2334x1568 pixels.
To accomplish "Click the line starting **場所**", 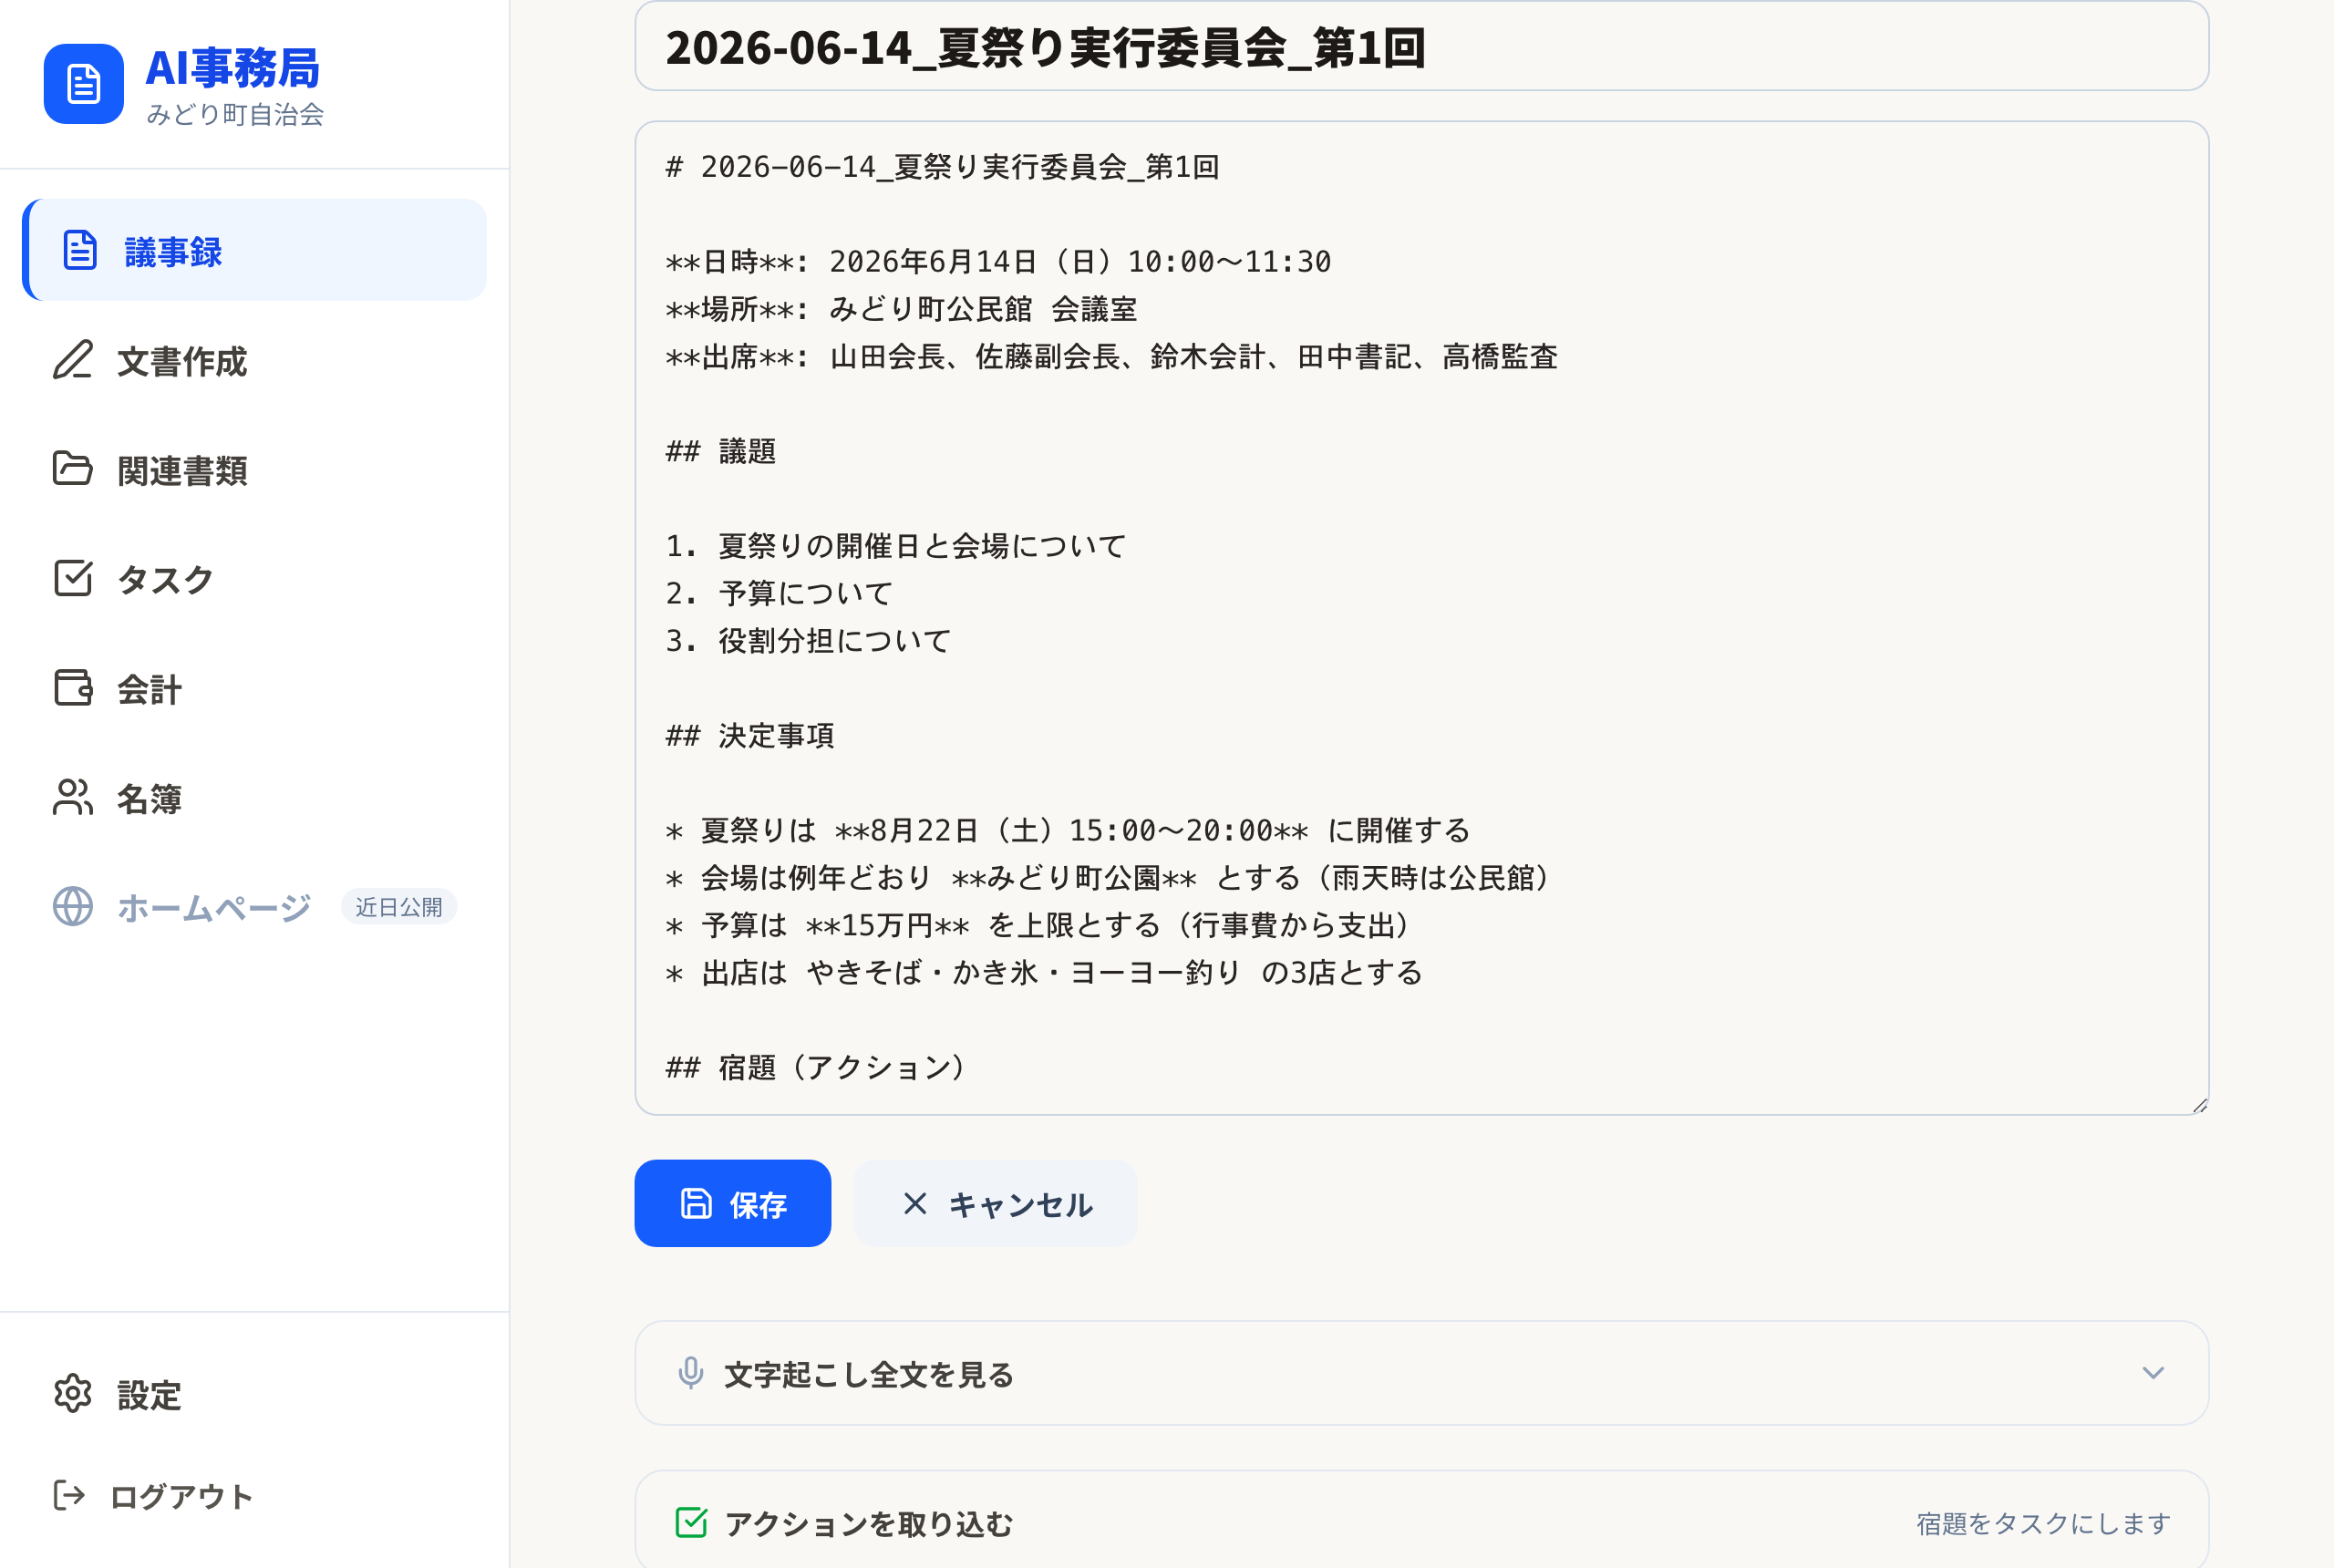I will coord(901,309).
